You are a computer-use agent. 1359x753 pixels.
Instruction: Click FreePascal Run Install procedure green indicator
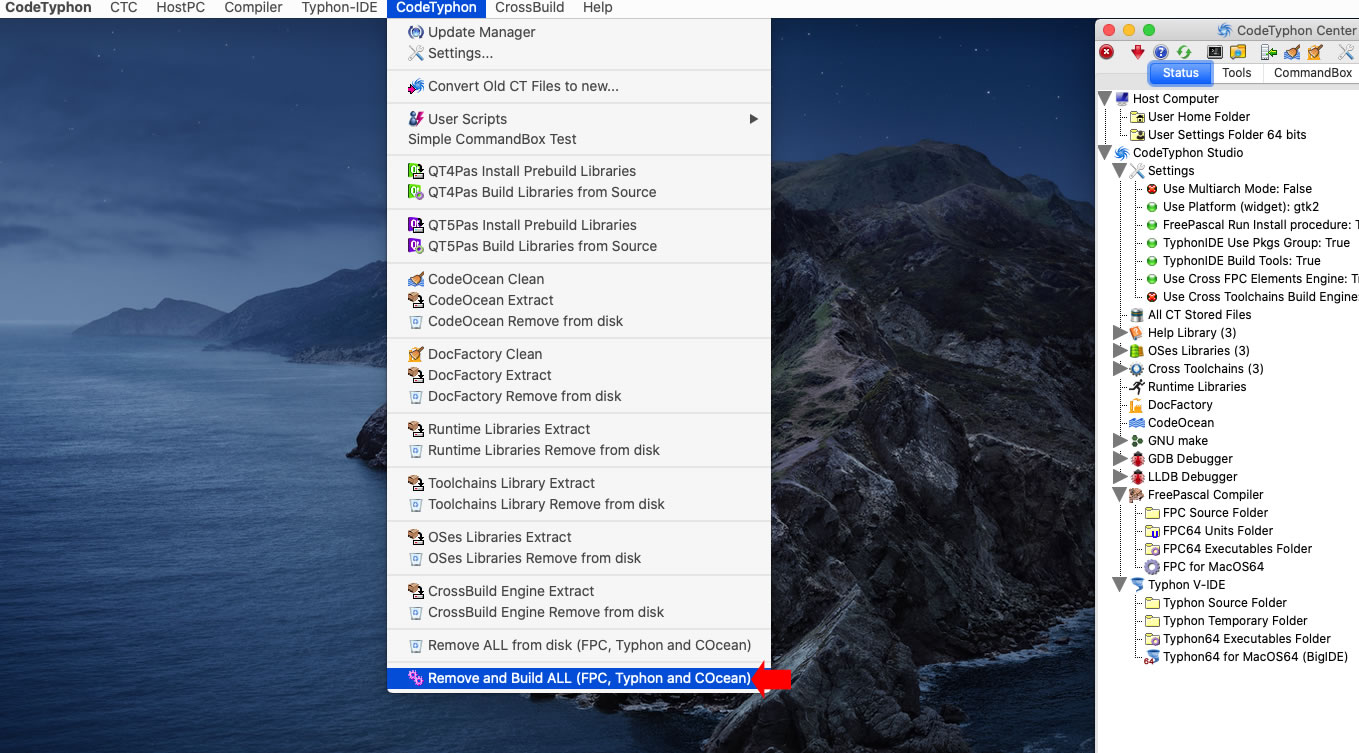coord(1152,225)
